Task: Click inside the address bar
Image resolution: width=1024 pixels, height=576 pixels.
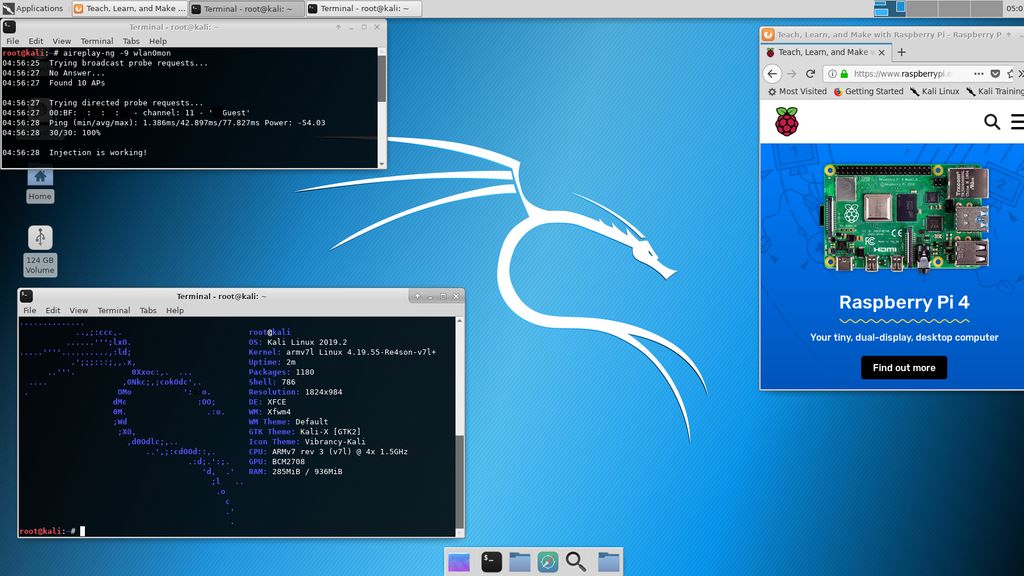Action: [890, 73]
